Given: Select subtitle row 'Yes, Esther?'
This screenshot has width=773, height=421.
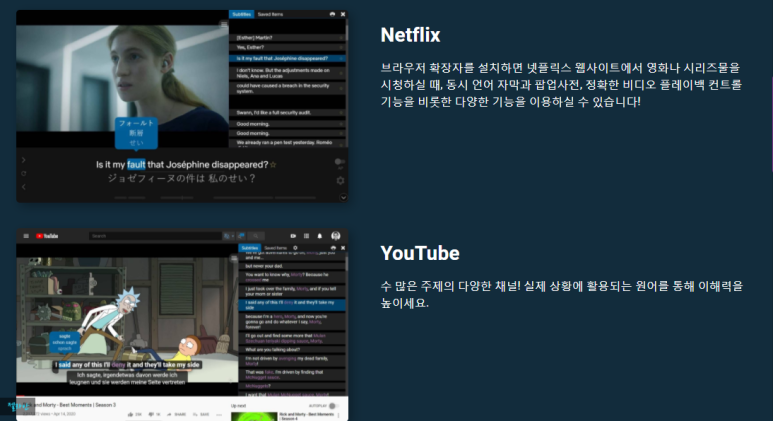Looking at the screenshot, I should (x=287, y=47).
